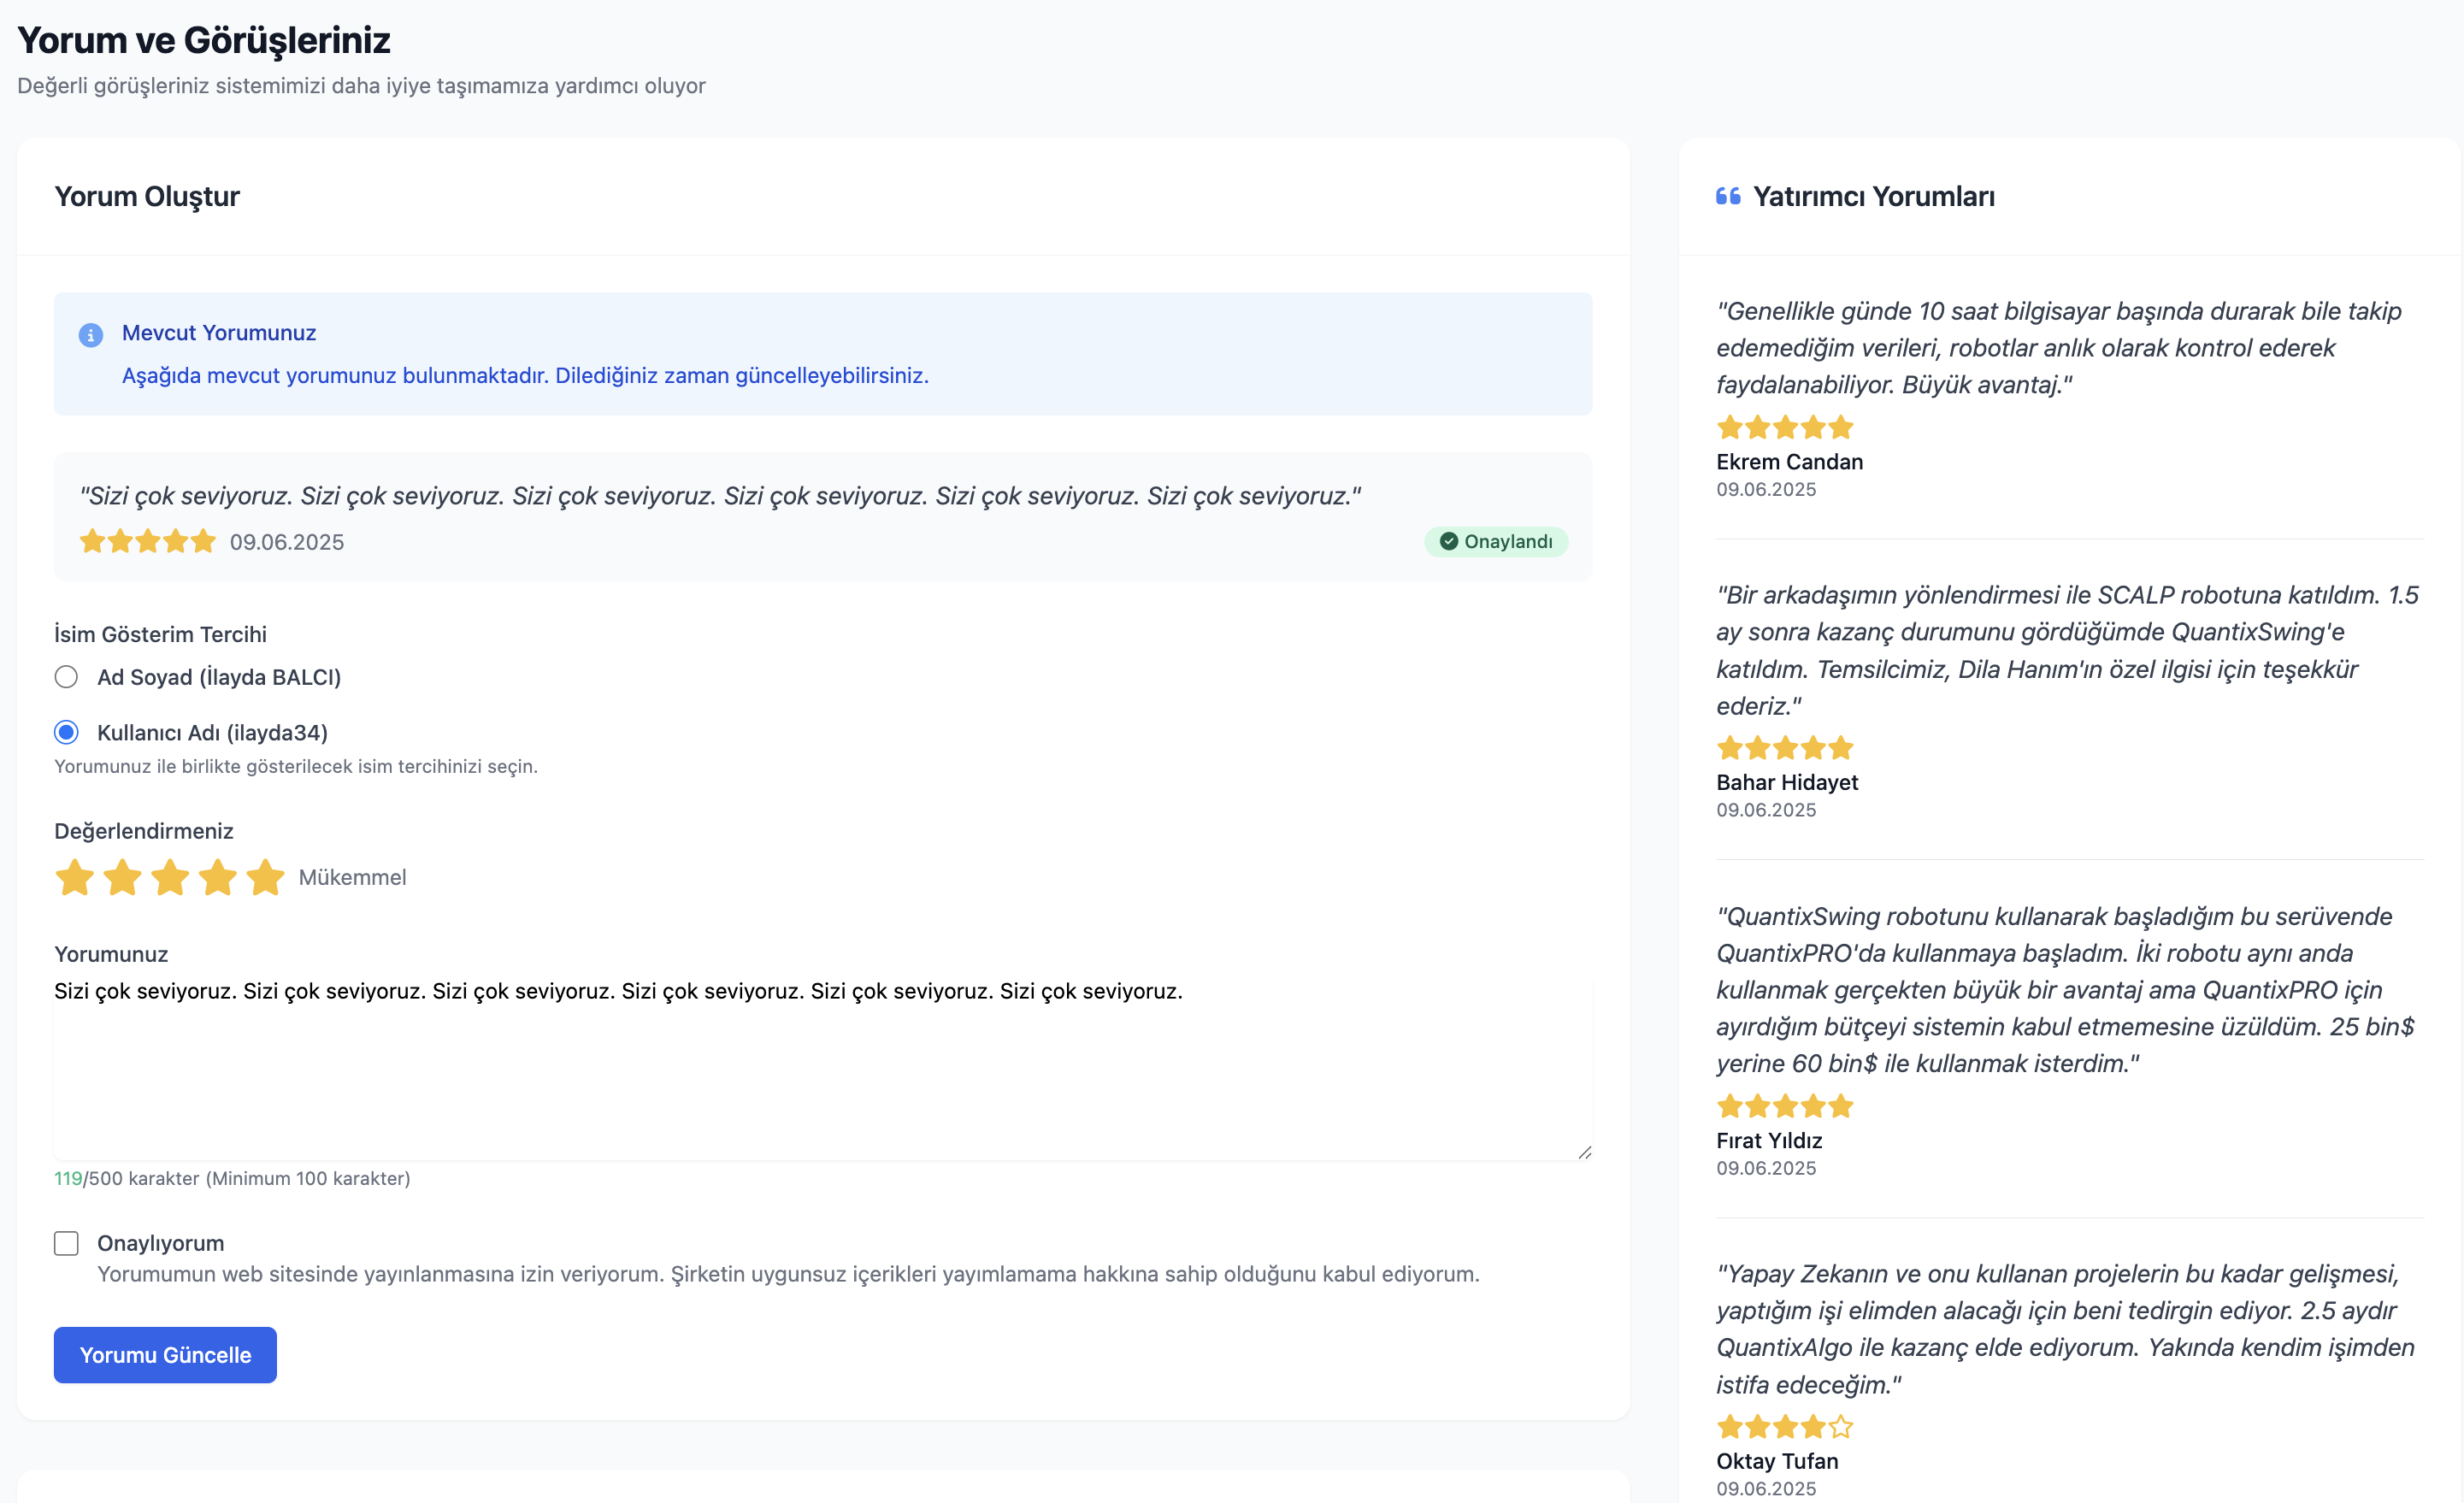
Task: Click the star rating above Fırat Yıldız
Action: tap(1785, 1106)
